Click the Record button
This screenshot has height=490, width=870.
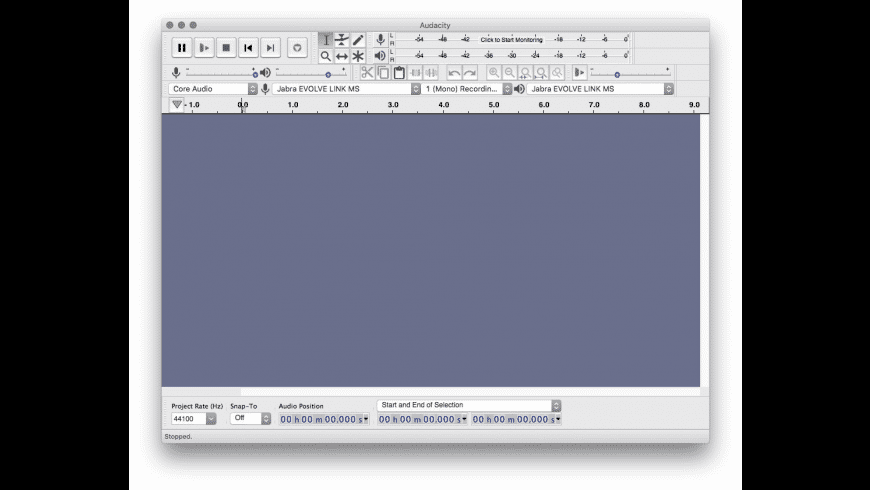click(297, 48)
